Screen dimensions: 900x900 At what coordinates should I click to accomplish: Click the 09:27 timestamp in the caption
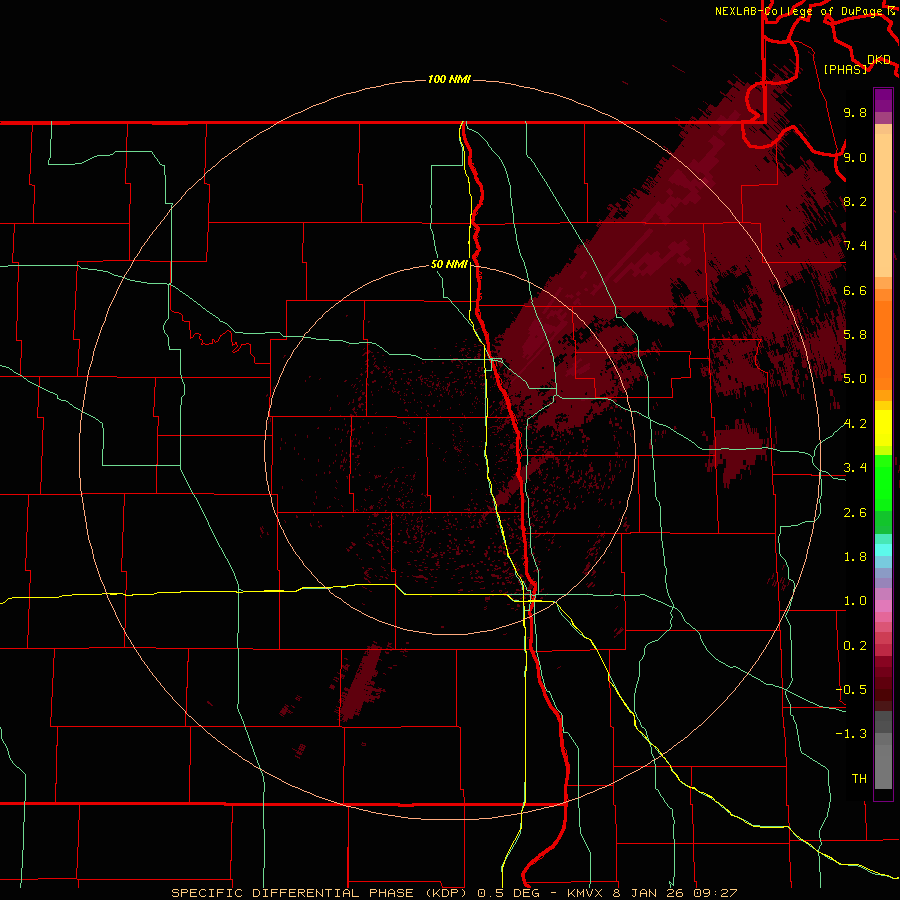715,893
